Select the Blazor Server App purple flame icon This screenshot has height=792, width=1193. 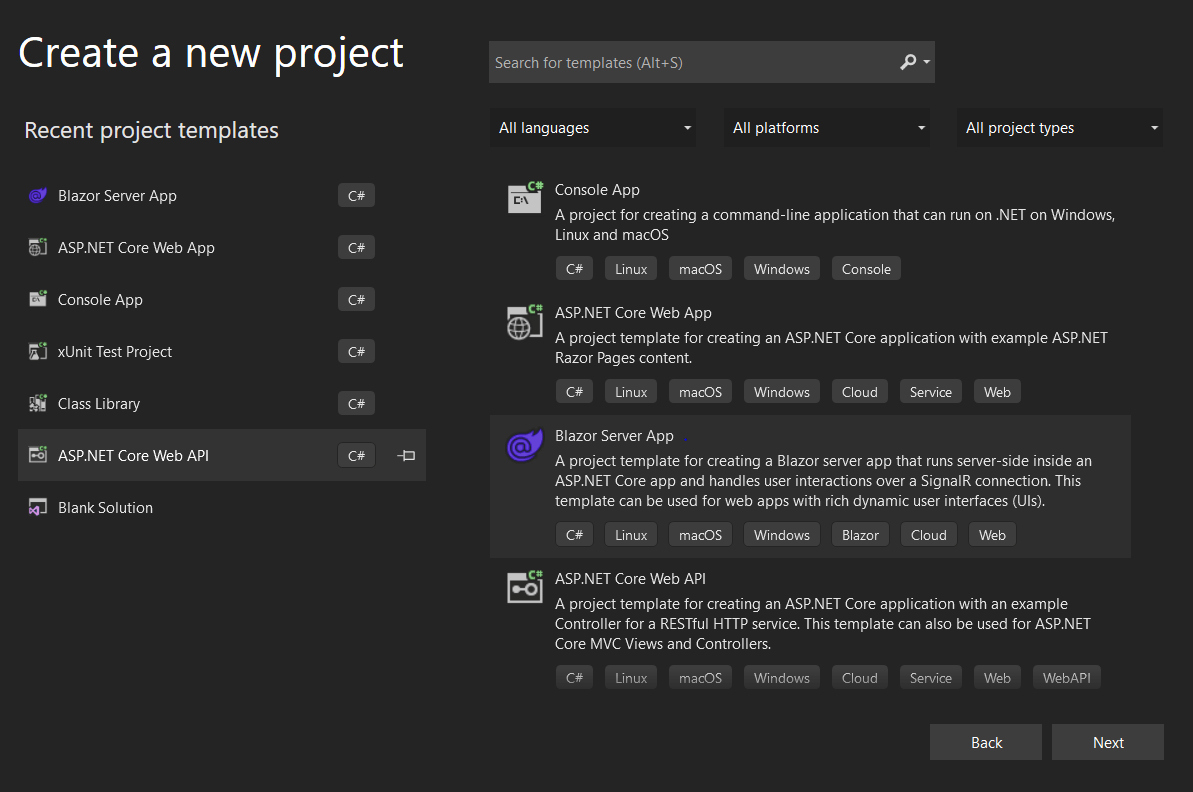524,446
